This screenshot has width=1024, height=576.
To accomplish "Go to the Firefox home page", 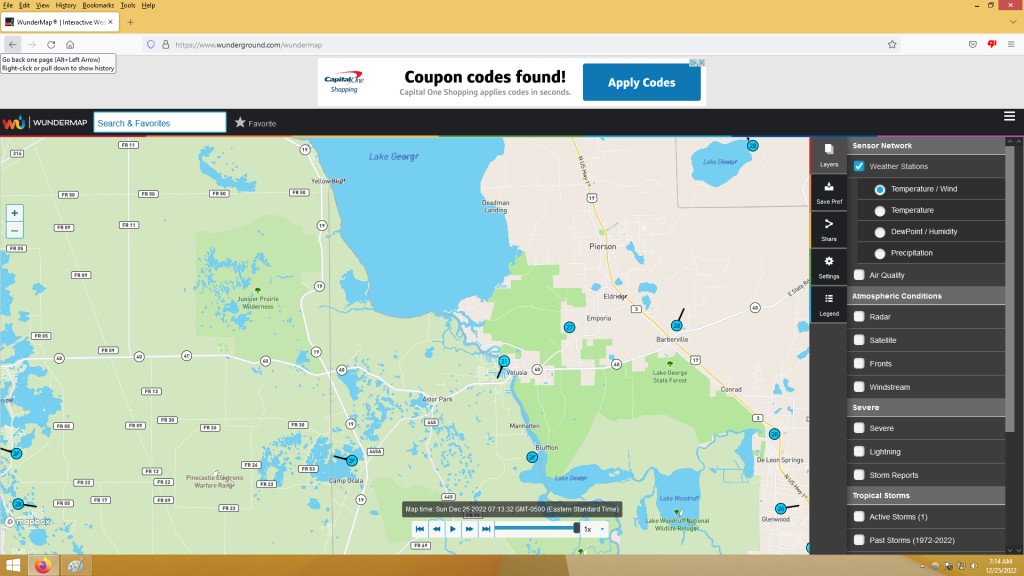I will pos(70,44).
